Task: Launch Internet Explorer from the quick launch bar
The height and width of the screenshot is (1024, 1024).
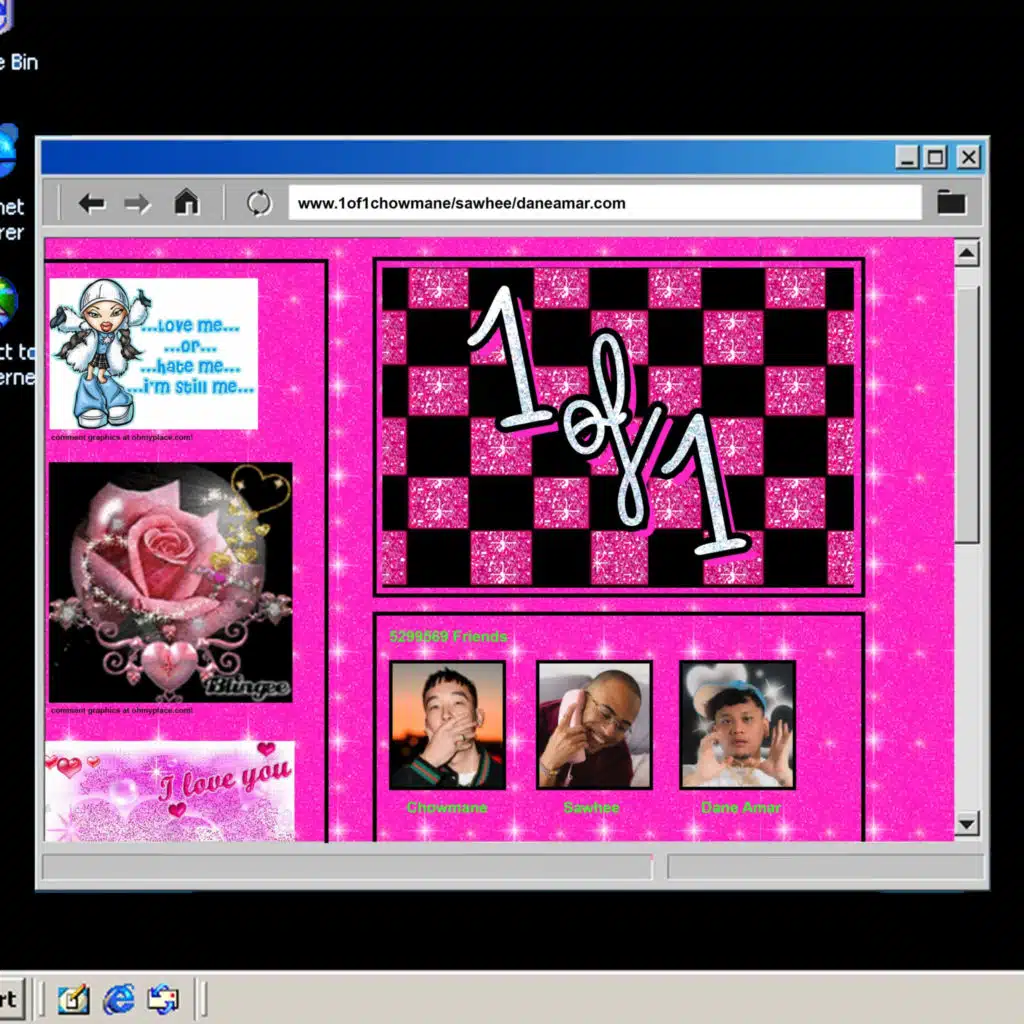Action: pos(118,1000)
